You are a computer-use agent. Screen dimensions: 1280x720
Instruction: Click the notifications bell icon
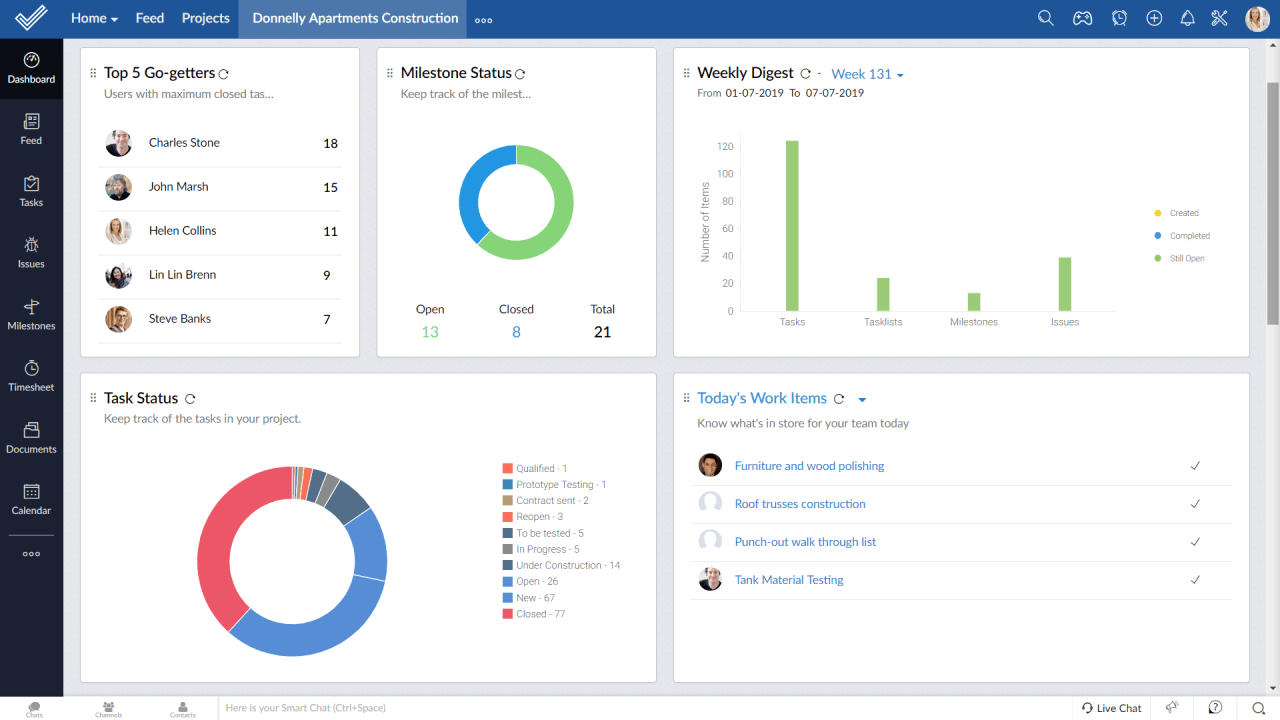point(1187,17)
